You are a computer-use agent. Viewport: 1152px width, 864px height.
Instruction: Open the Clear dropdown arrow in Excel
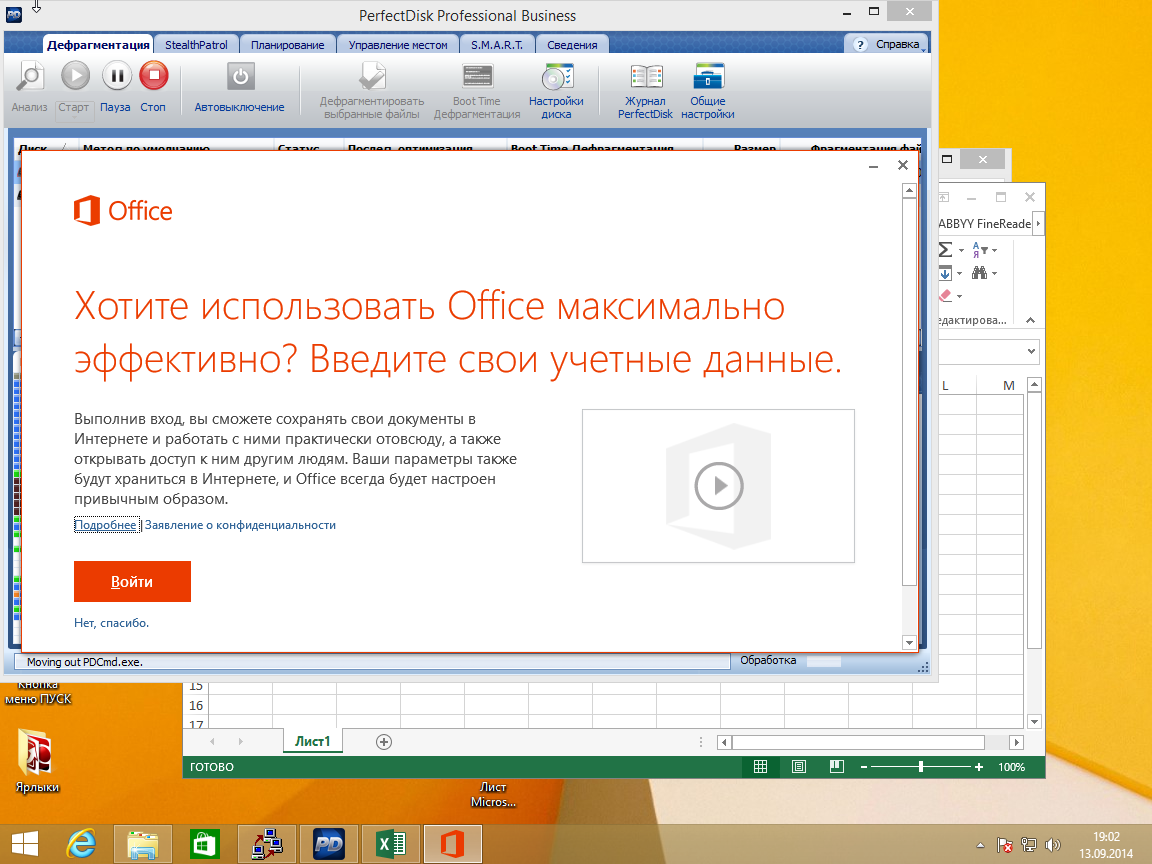click(960, 296)
